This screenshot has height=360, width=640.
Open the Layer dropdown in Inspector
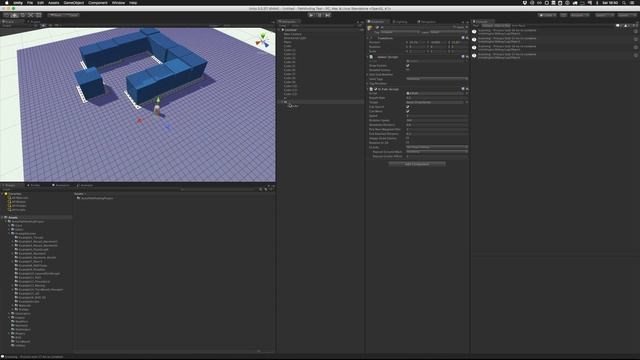coord(449,32)
